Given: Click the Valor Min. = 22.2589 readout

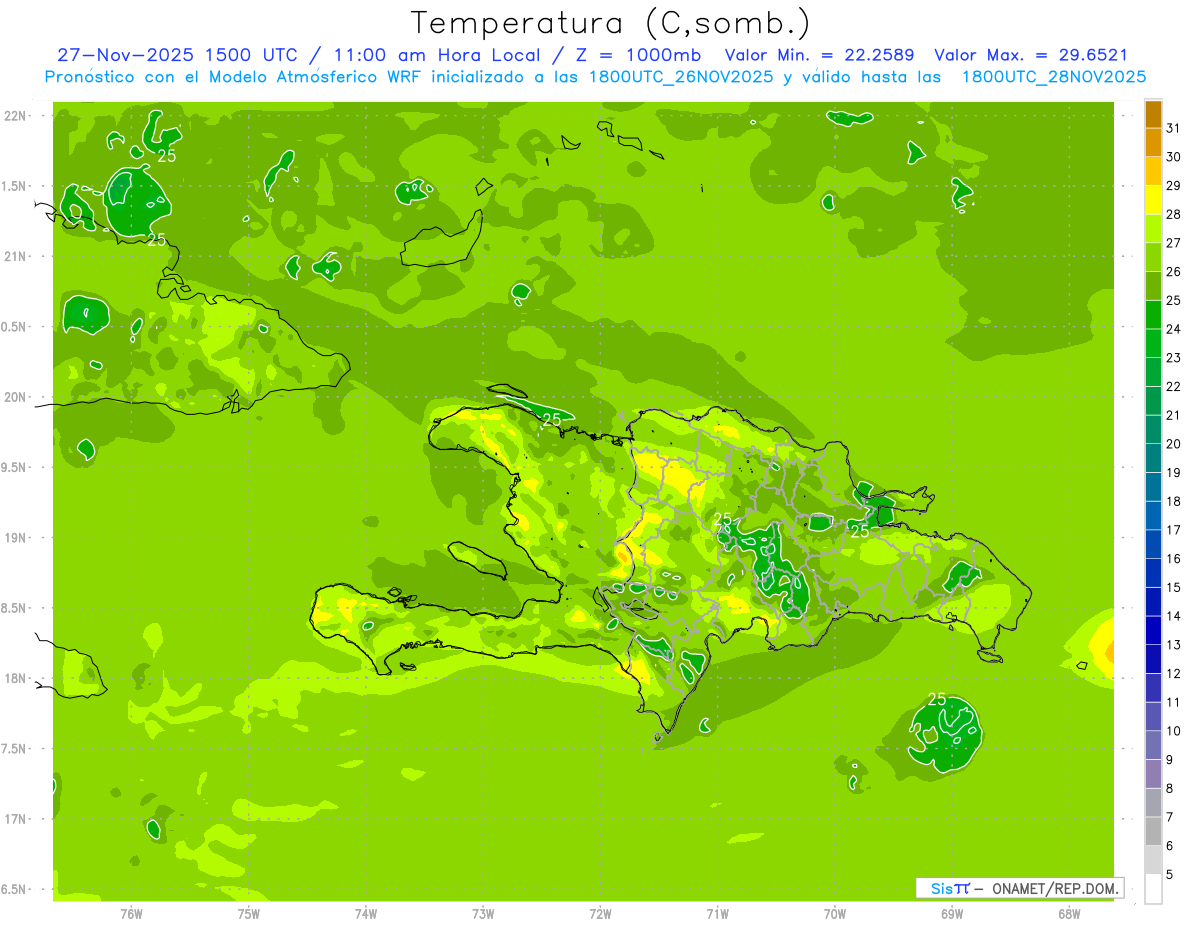Looking at the screenshot, I should click(x=821, y=56).
